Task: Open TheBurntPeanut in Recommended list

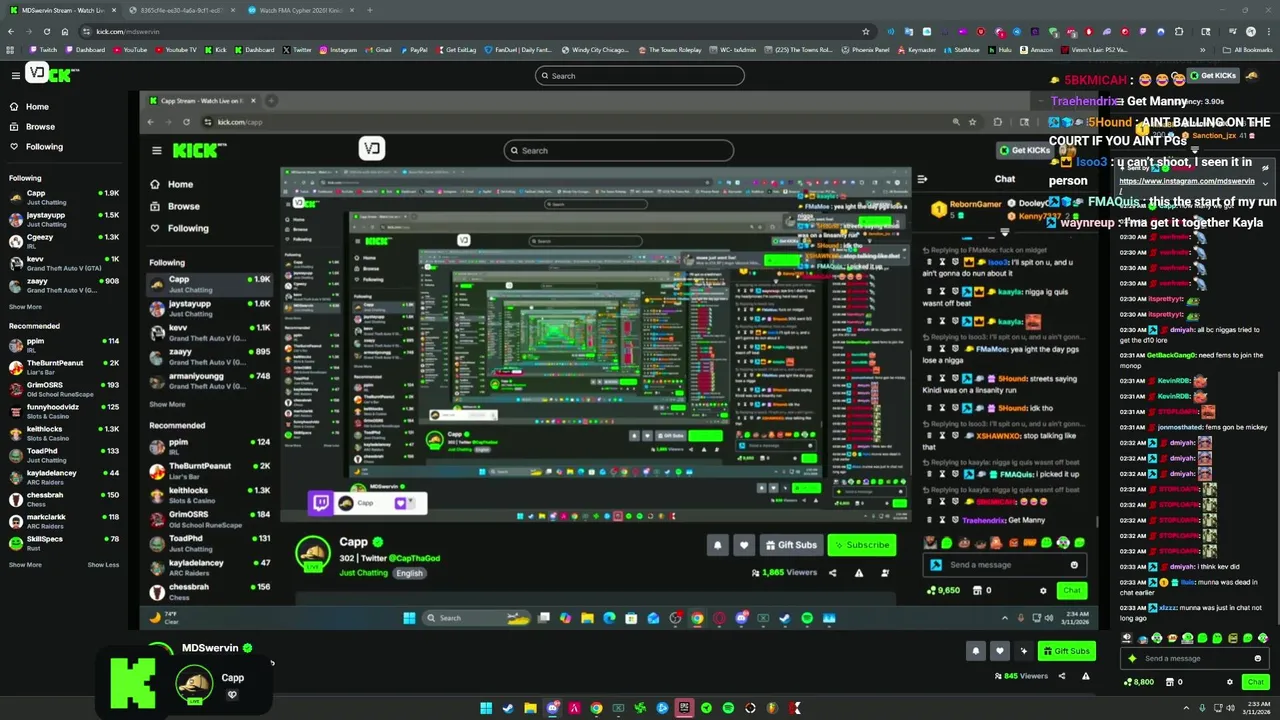Action: tap(63, 367)
